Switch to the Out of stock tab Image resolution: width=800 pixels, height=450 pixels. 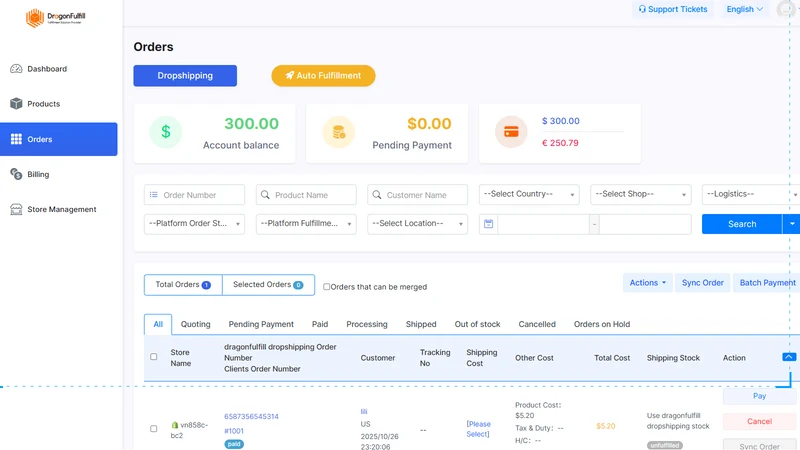coord(478,324)
